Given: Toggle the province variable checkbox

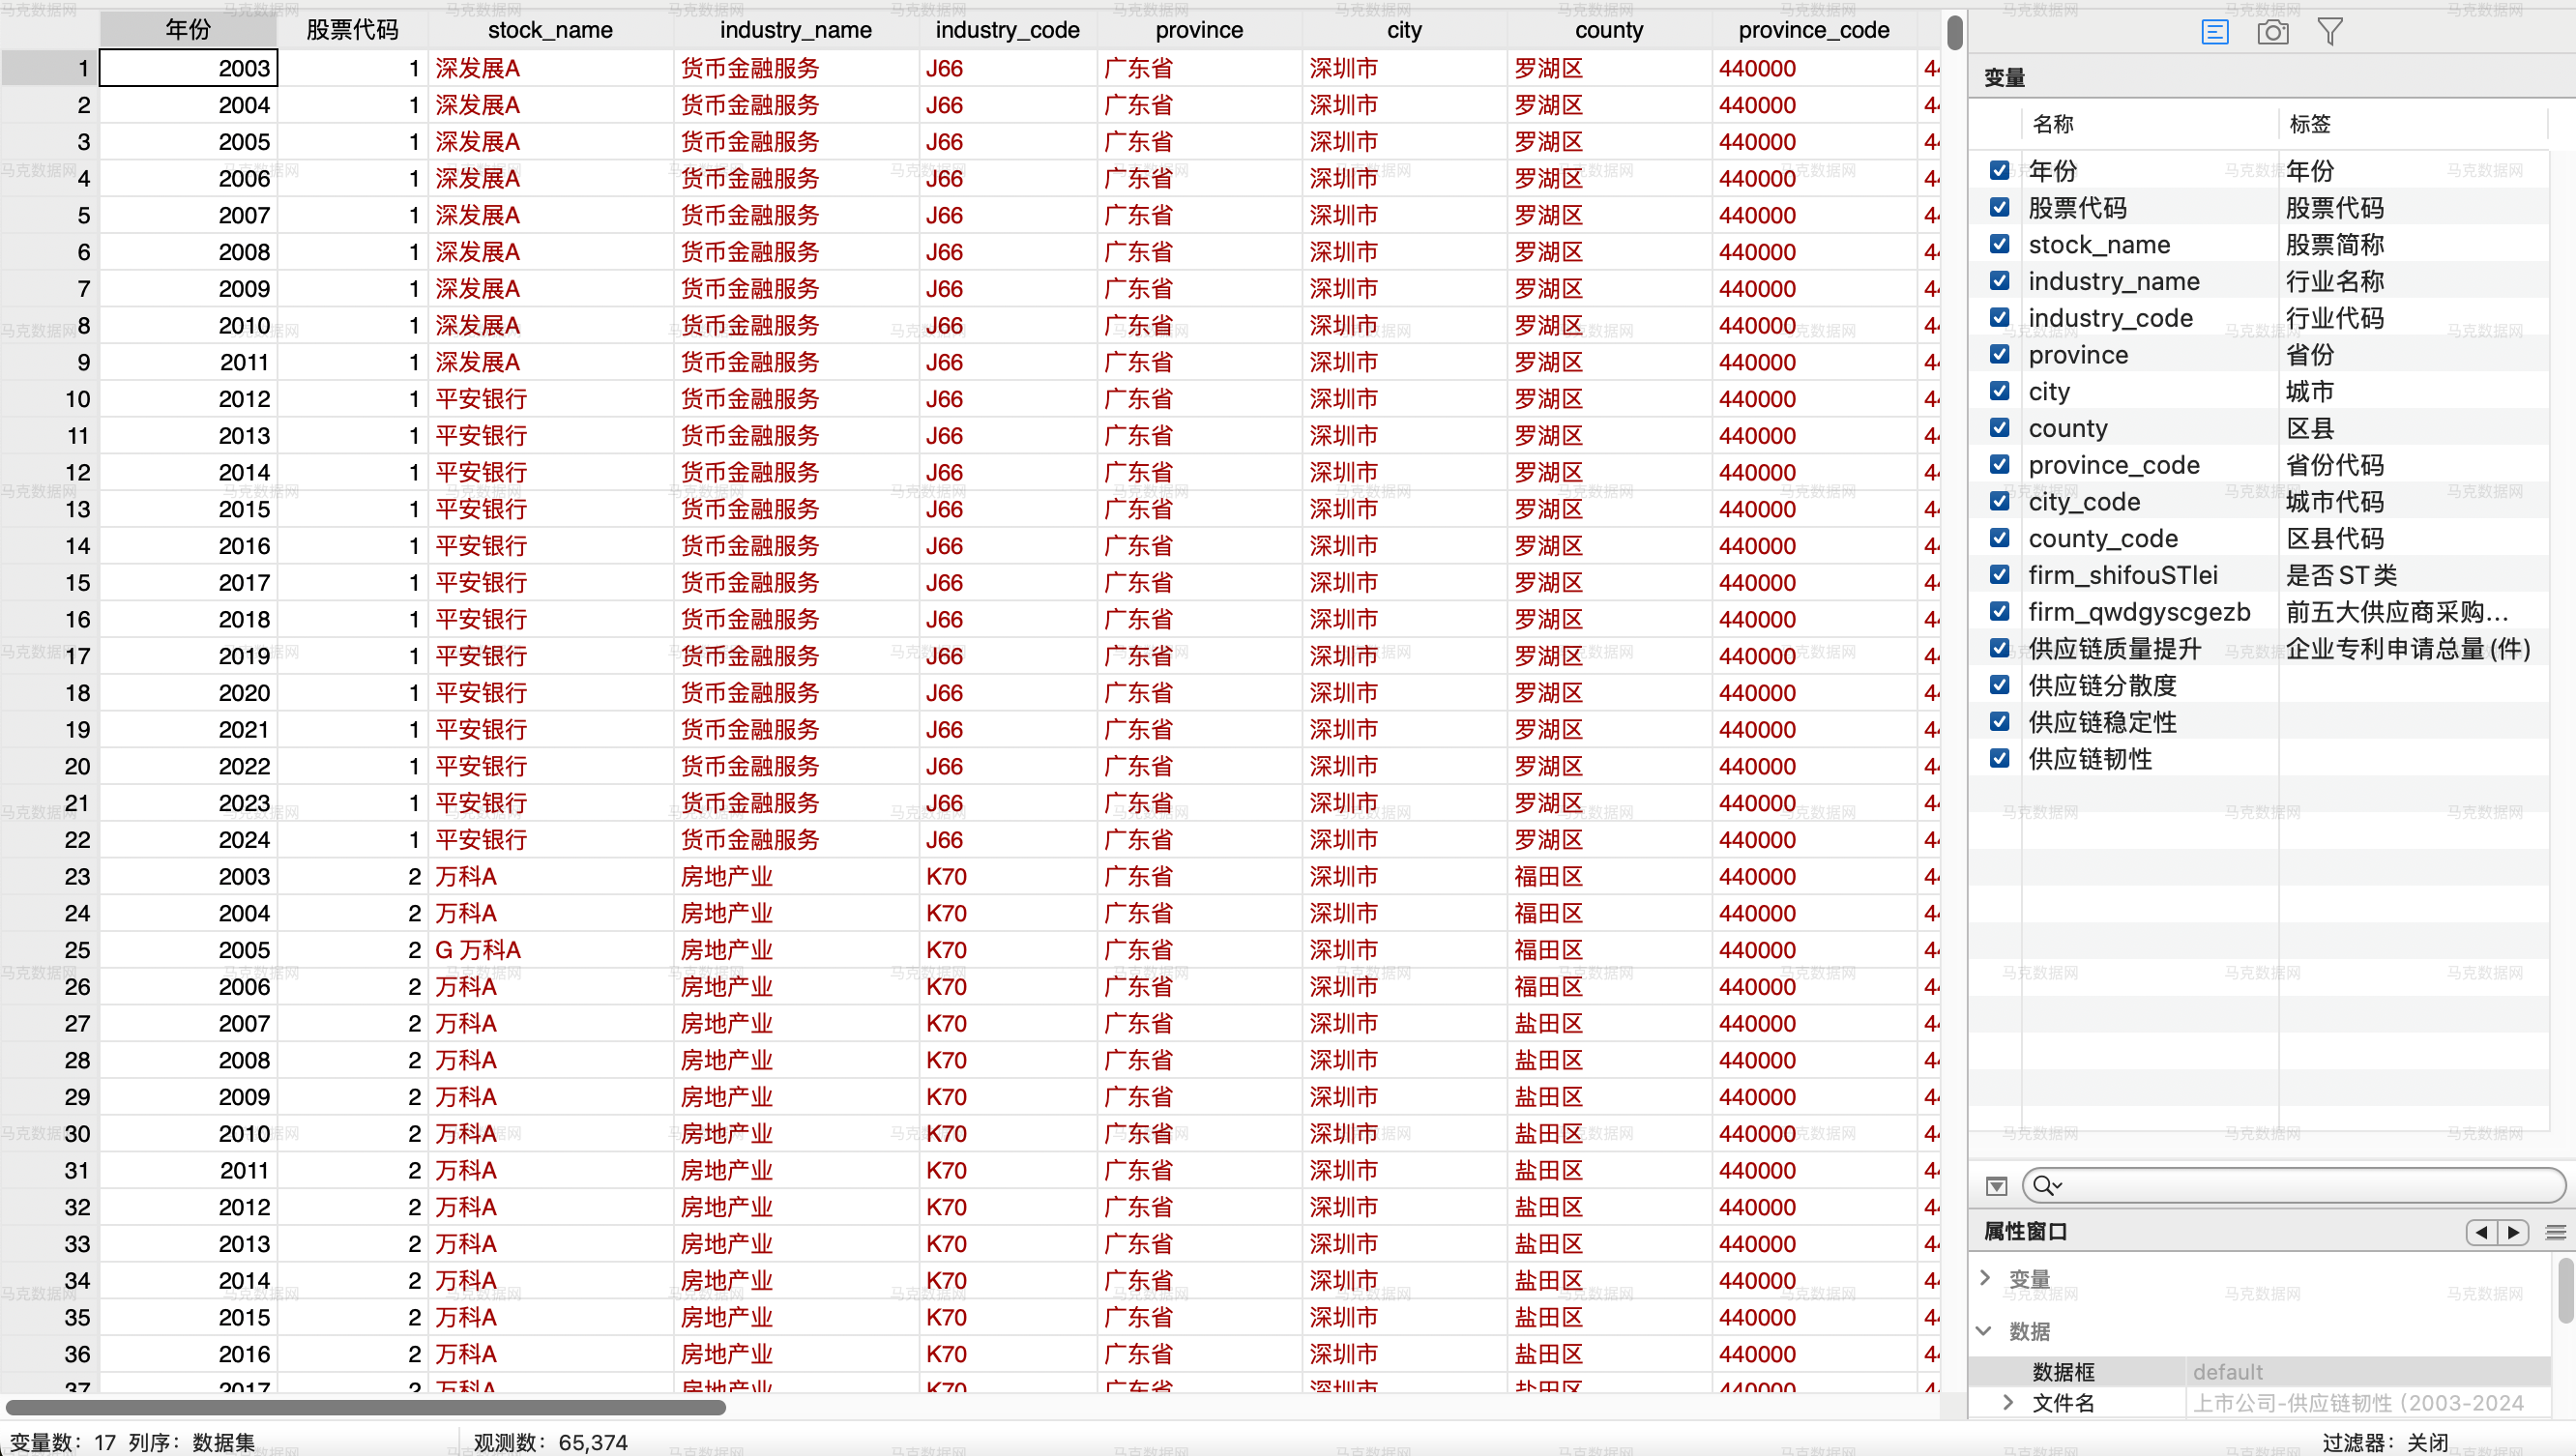Looking at the screenshot, I should pos(1999,355).
